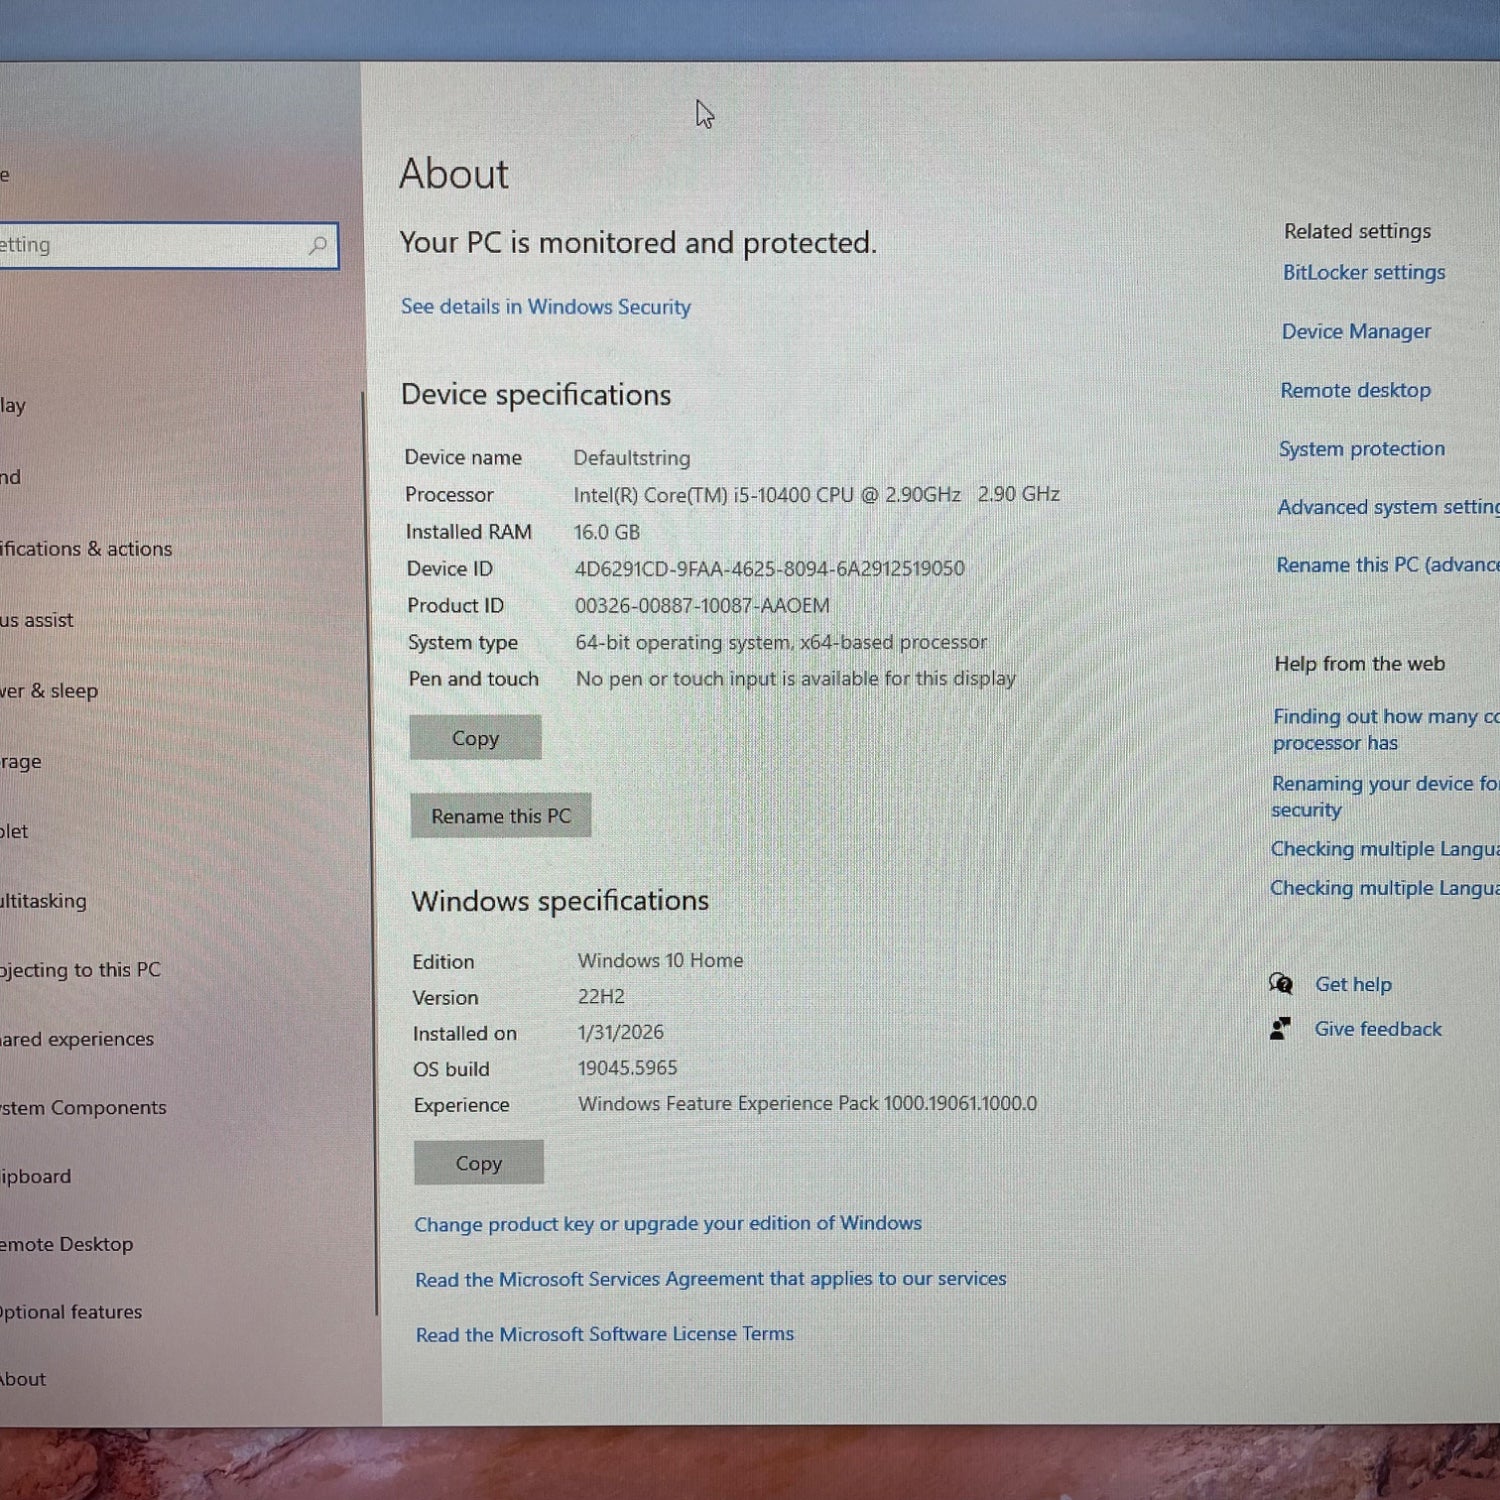The width and height of the screenshot is (1500, 1500).
Task: Read the Microsoft Services Agreement link
Action: (711, 1279)
